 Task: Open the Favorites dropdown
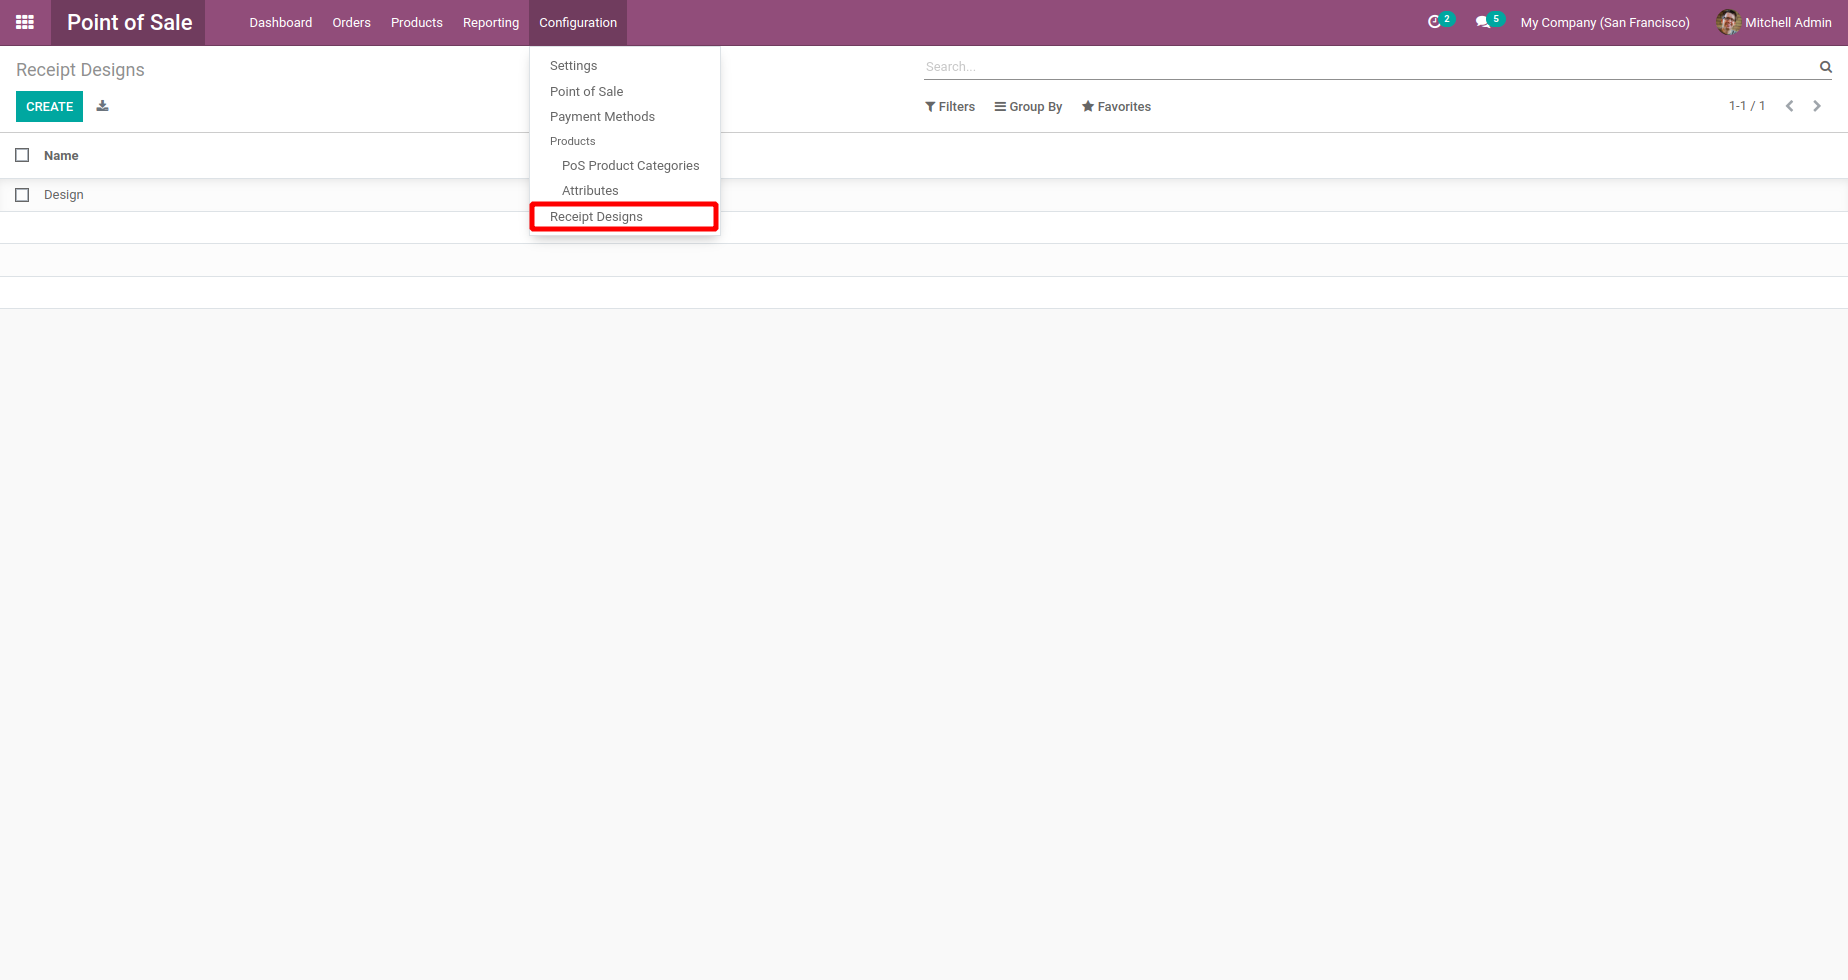pos(1116,107)
